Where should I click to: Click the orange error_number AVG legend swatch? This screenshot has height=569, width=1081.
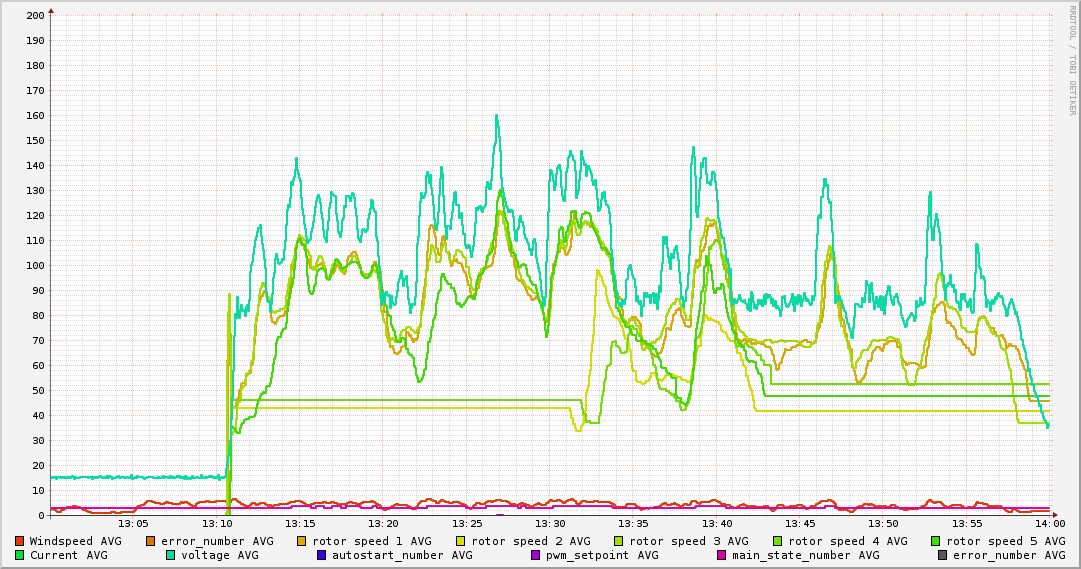[x=151, y=541]
